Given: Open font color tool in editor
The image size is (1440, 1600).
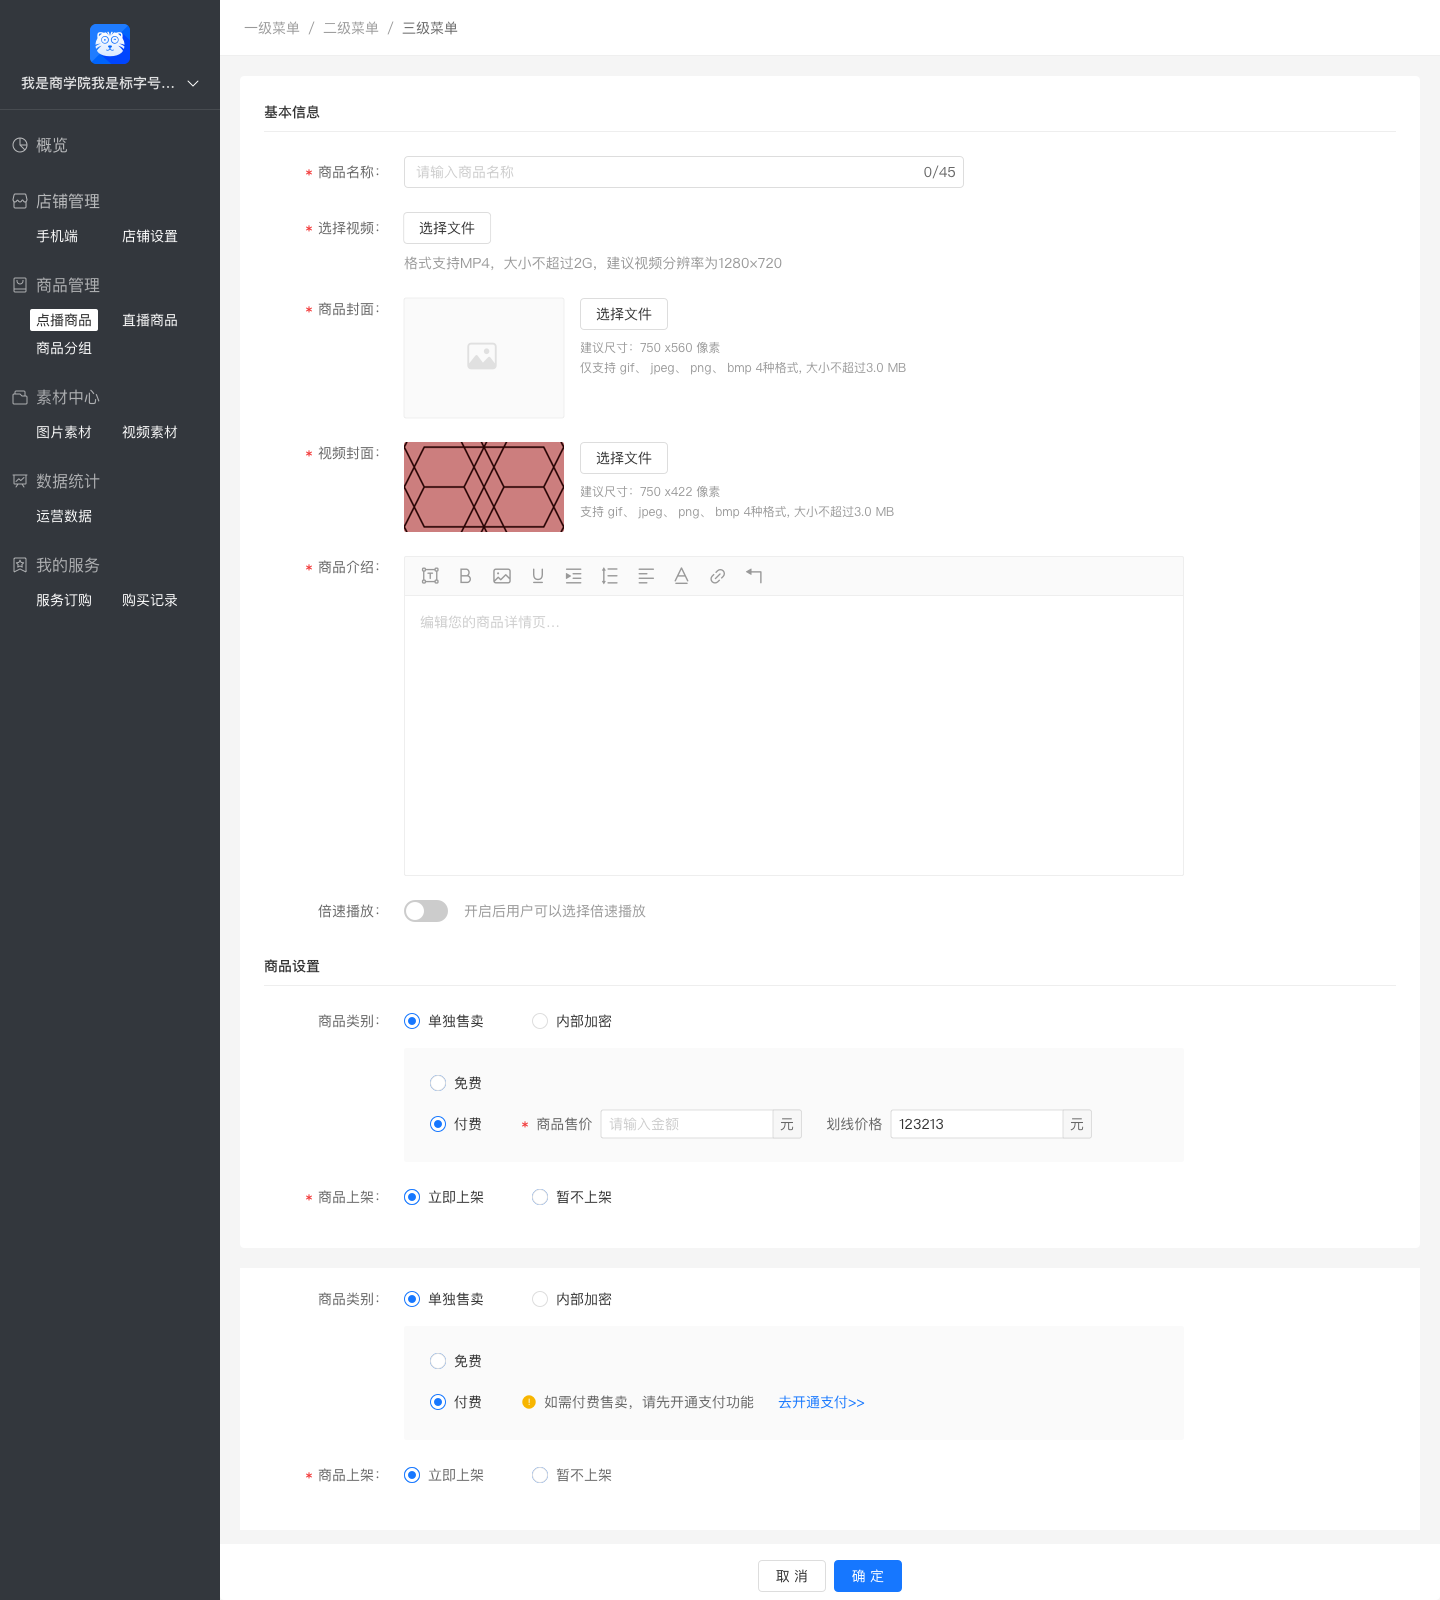Looking at the screenshot, I should 681,576.
